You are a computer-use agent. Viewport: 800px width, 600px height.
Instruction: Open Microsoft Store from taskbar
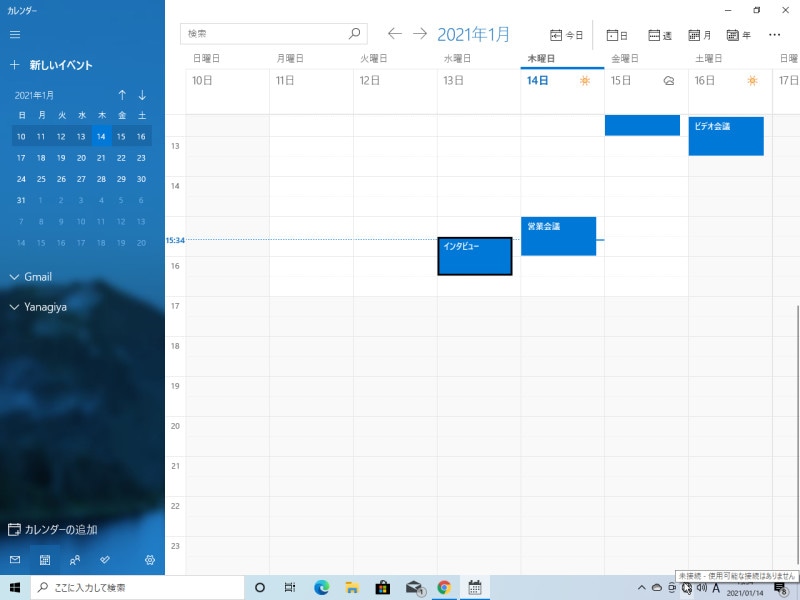click(x=383, y=588)
